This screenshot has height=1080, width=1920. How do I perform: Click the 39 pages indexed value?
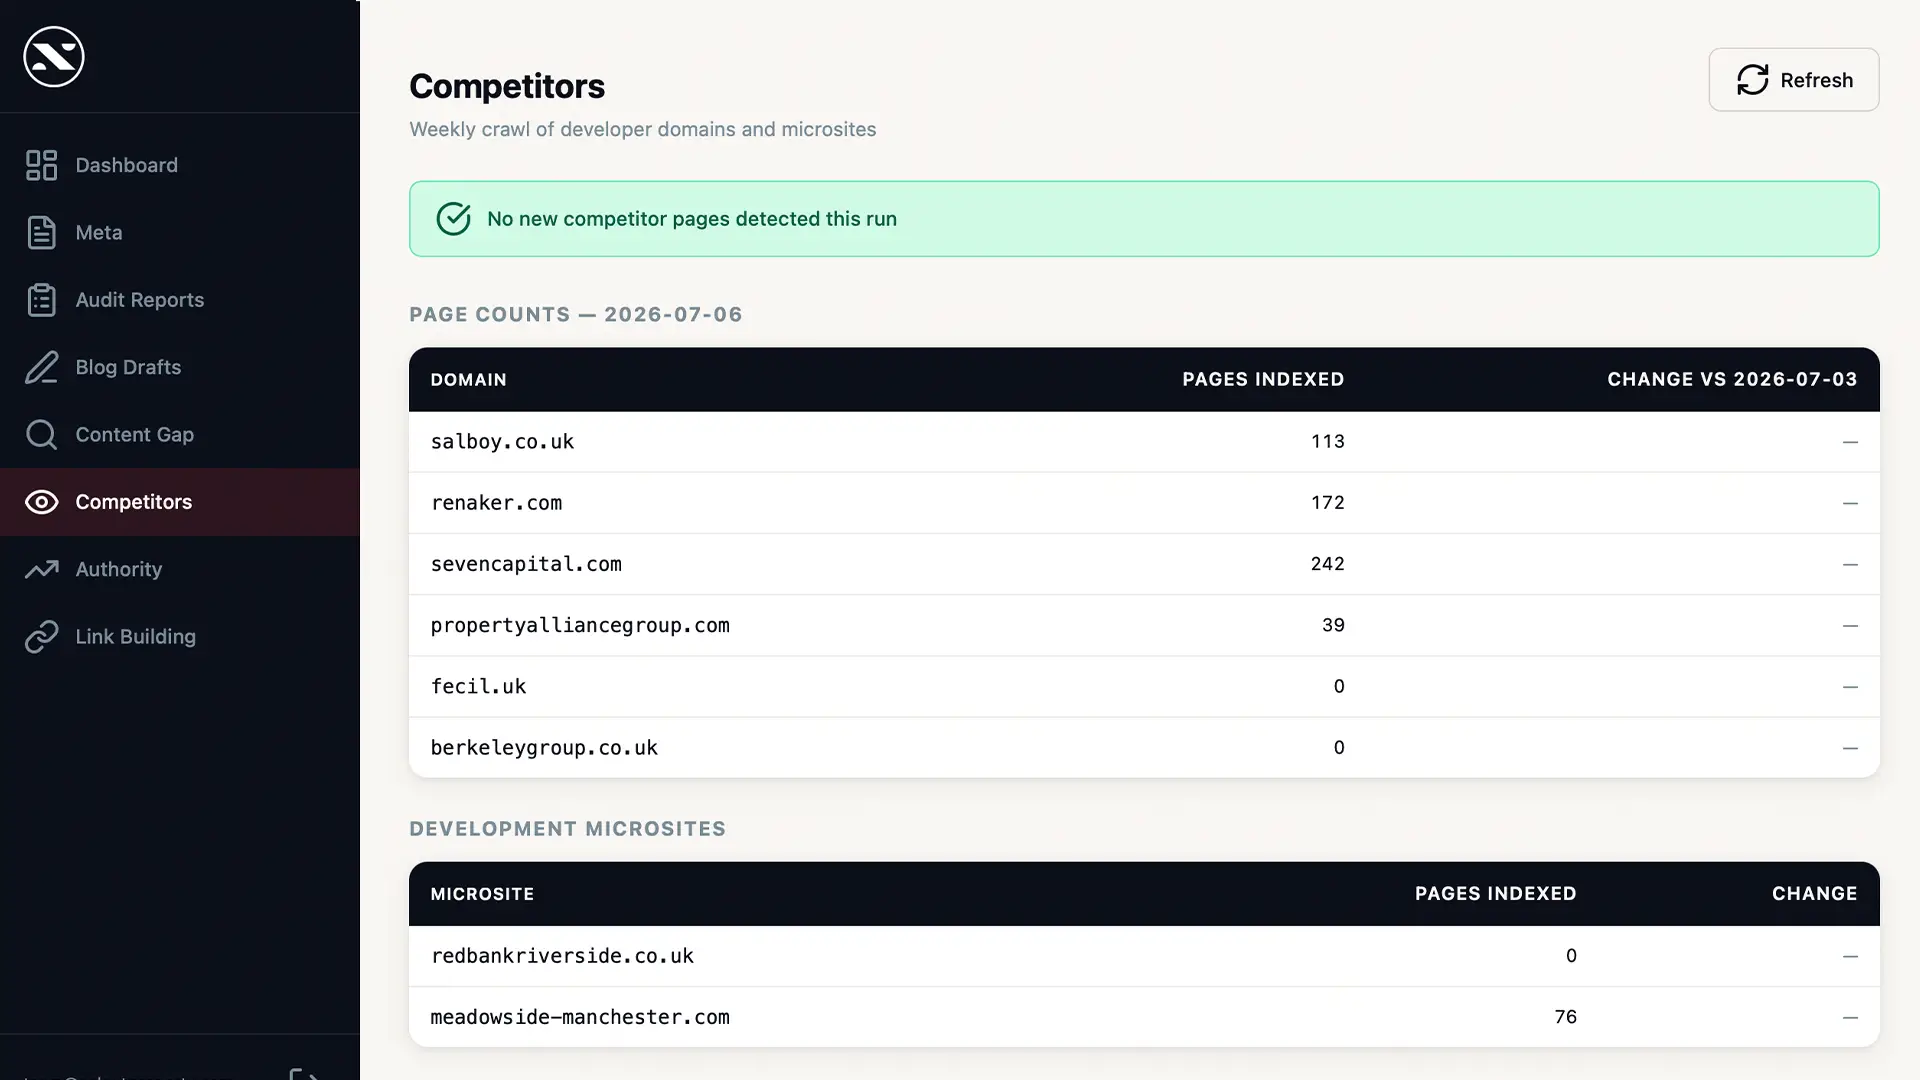coord(1333,625)
